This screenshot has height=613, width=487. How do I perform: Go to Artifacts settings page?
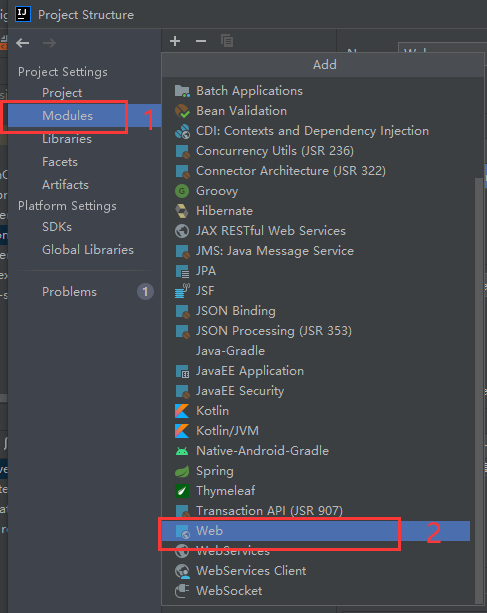click(x=65, y=185)
